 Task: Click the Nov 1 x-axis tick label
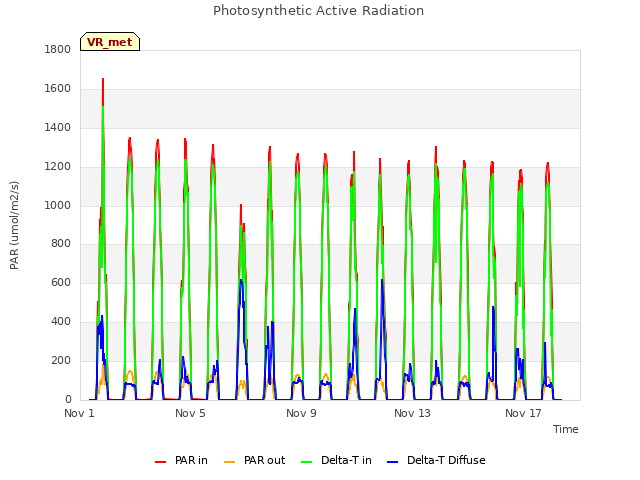click(x=79, y=413)
